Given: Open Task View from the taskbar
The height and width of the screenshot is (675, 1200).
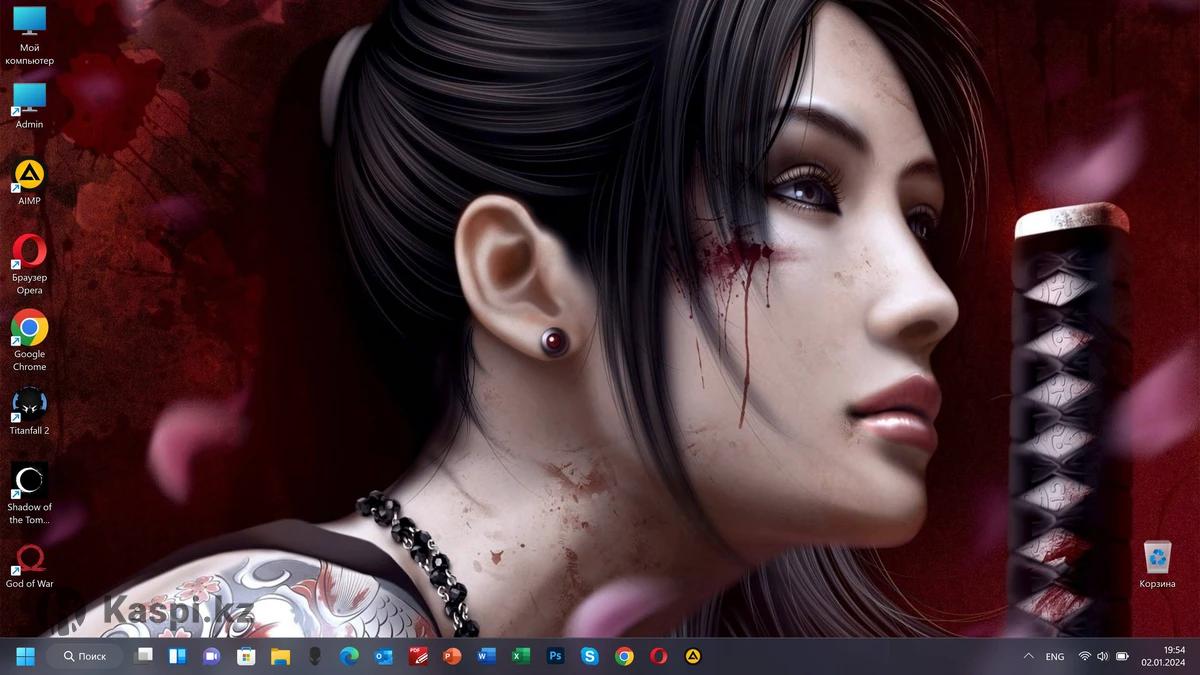Looking at the screenshot, I should point(145,656).
